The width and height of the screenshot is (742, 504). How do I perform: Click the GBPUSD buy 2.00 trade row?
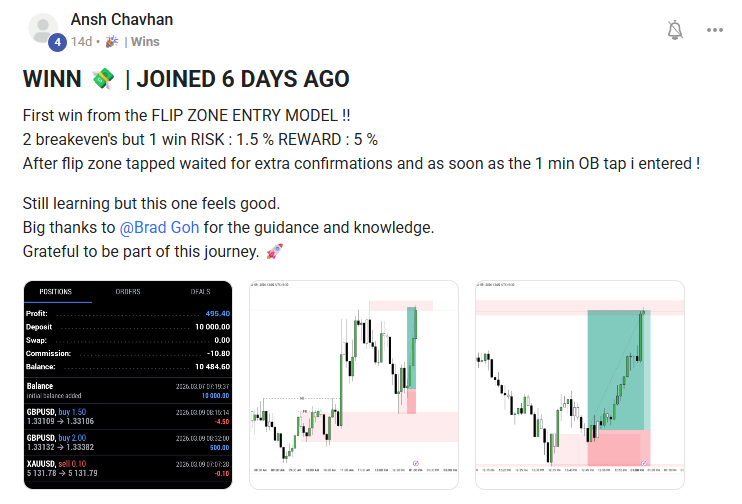click(x=128, y=442)
